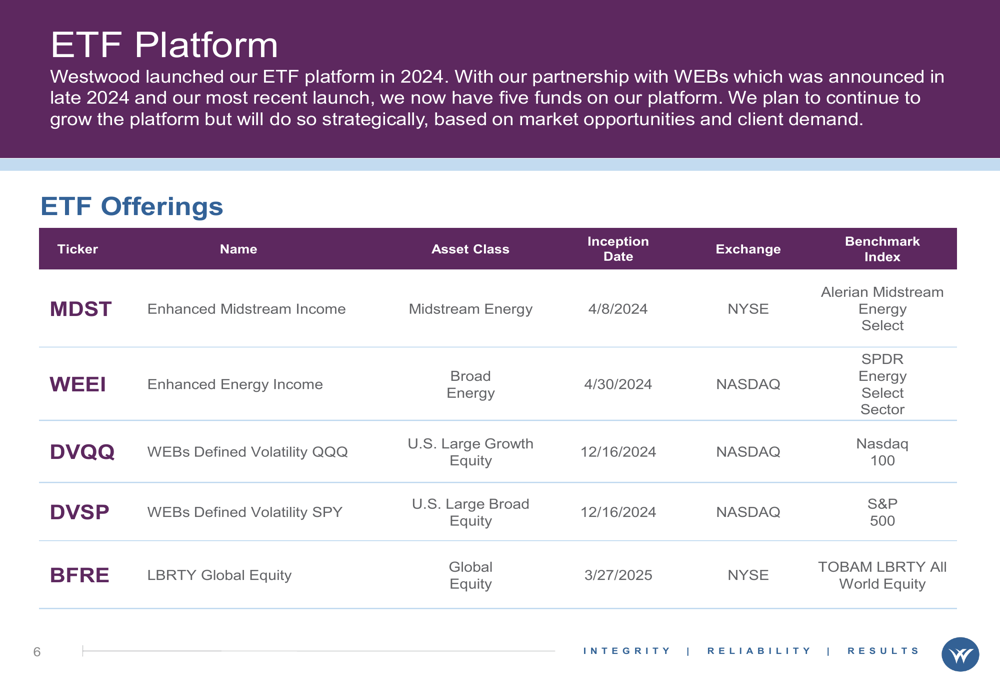The height and width of the screenshot is (685, 1000).
Task: Select the DVQQ ticker
Action: pyautogui.click(x=82, y=452)
